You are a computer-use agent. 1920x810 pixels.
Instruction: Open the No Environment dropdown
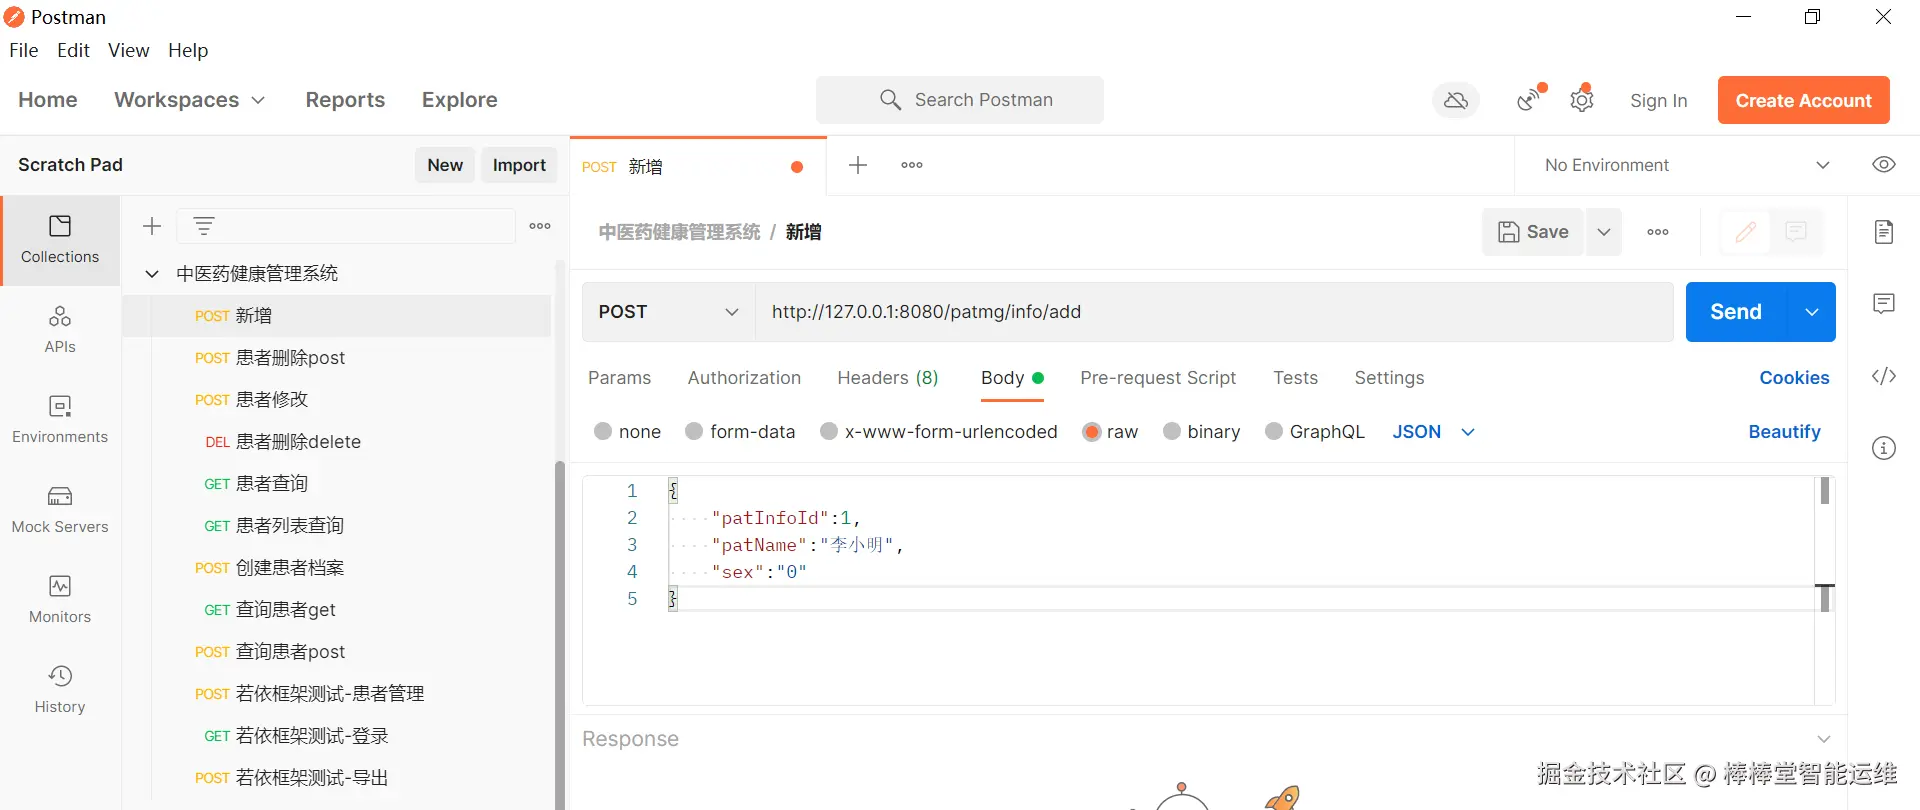(x=1686, y=165)
